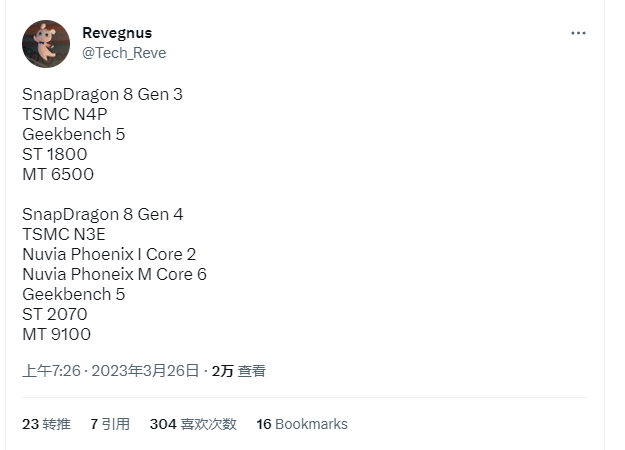Click the "TSMC N3E" line
Viewport: 625px width, 450px height.
pos(64,234)
